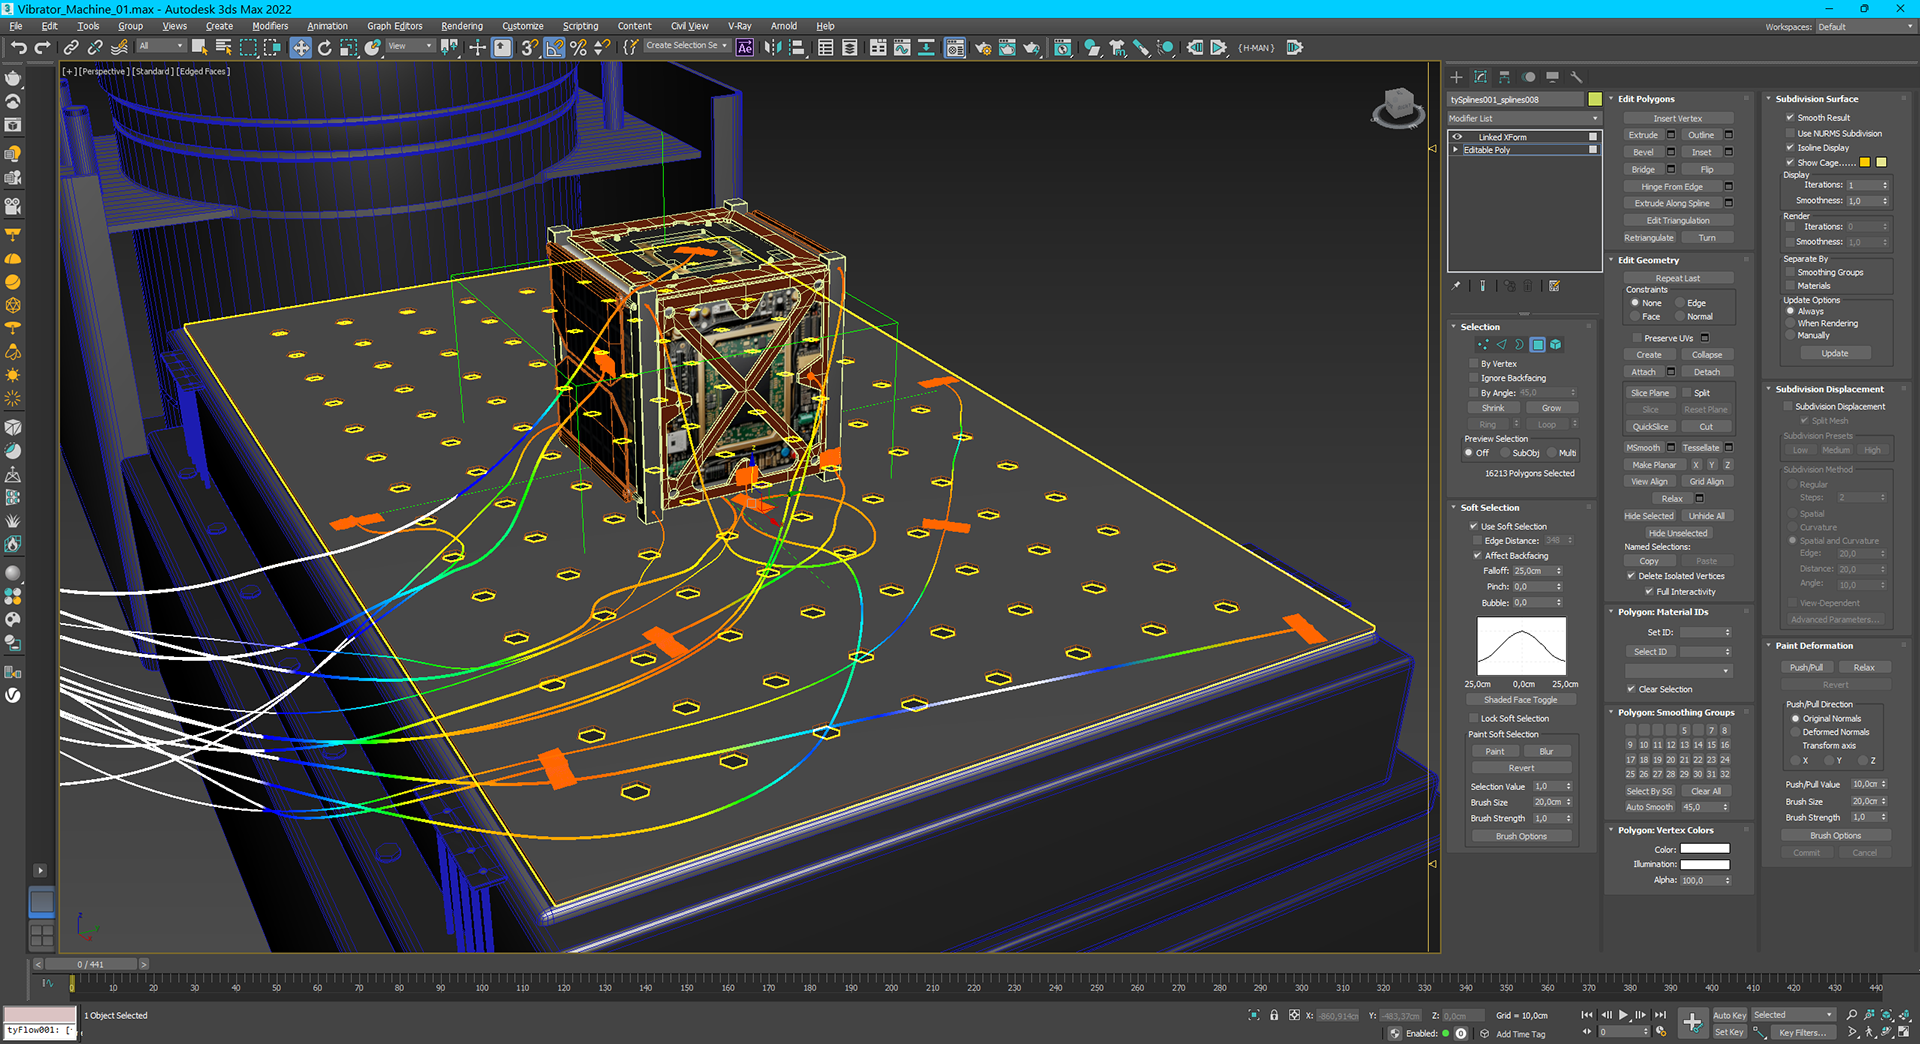Open the Graph Editors menu
The height and width of the screenshot is (1044, 1920).
click(x=394, y=26)
